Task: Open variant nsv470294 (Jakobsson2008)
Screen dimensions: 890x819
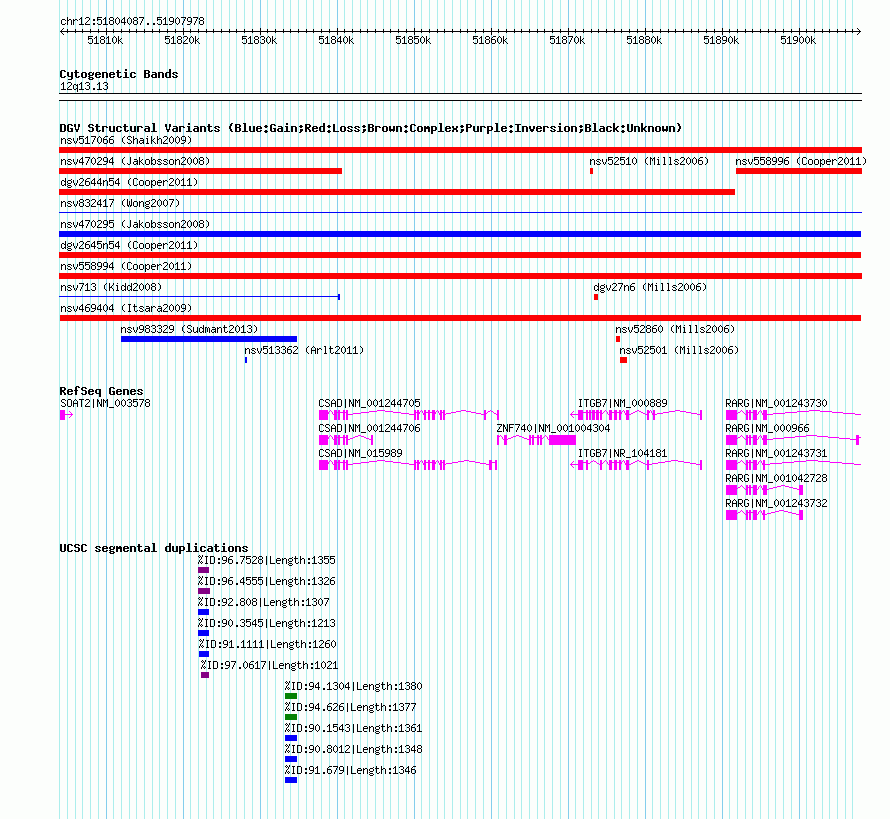Action: pos(200,171)
